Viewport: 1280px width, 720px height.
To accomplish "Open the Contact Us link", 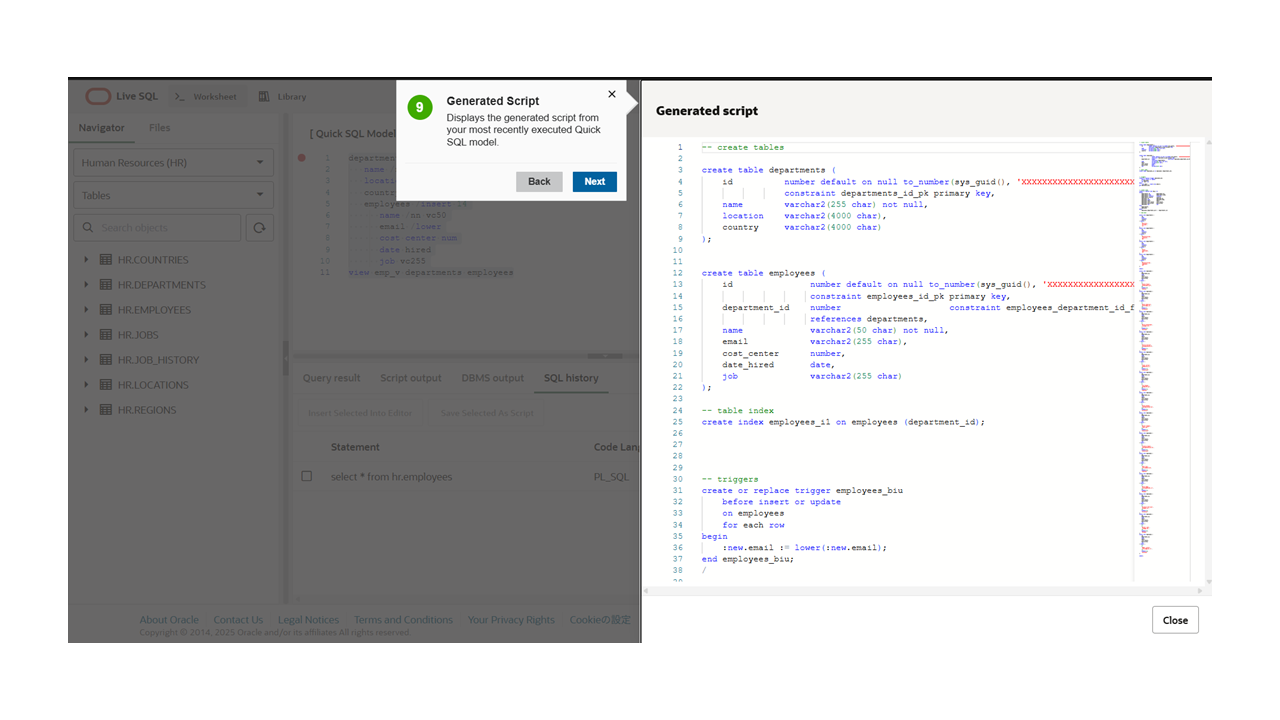I will (x=238, y=620).
